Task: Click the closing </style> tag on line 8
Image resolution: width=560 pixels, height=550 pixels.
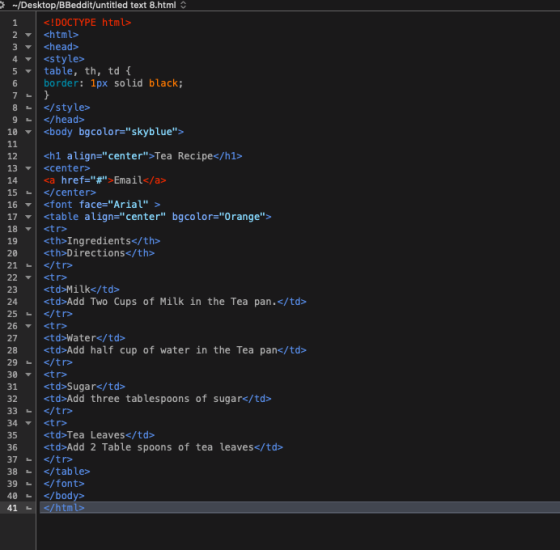Action: 67,108
